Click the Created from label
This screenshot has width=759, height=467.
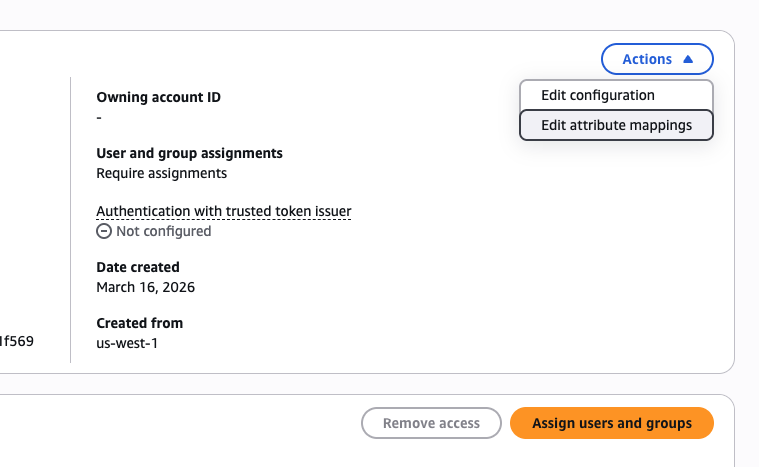tap(139, 323)
